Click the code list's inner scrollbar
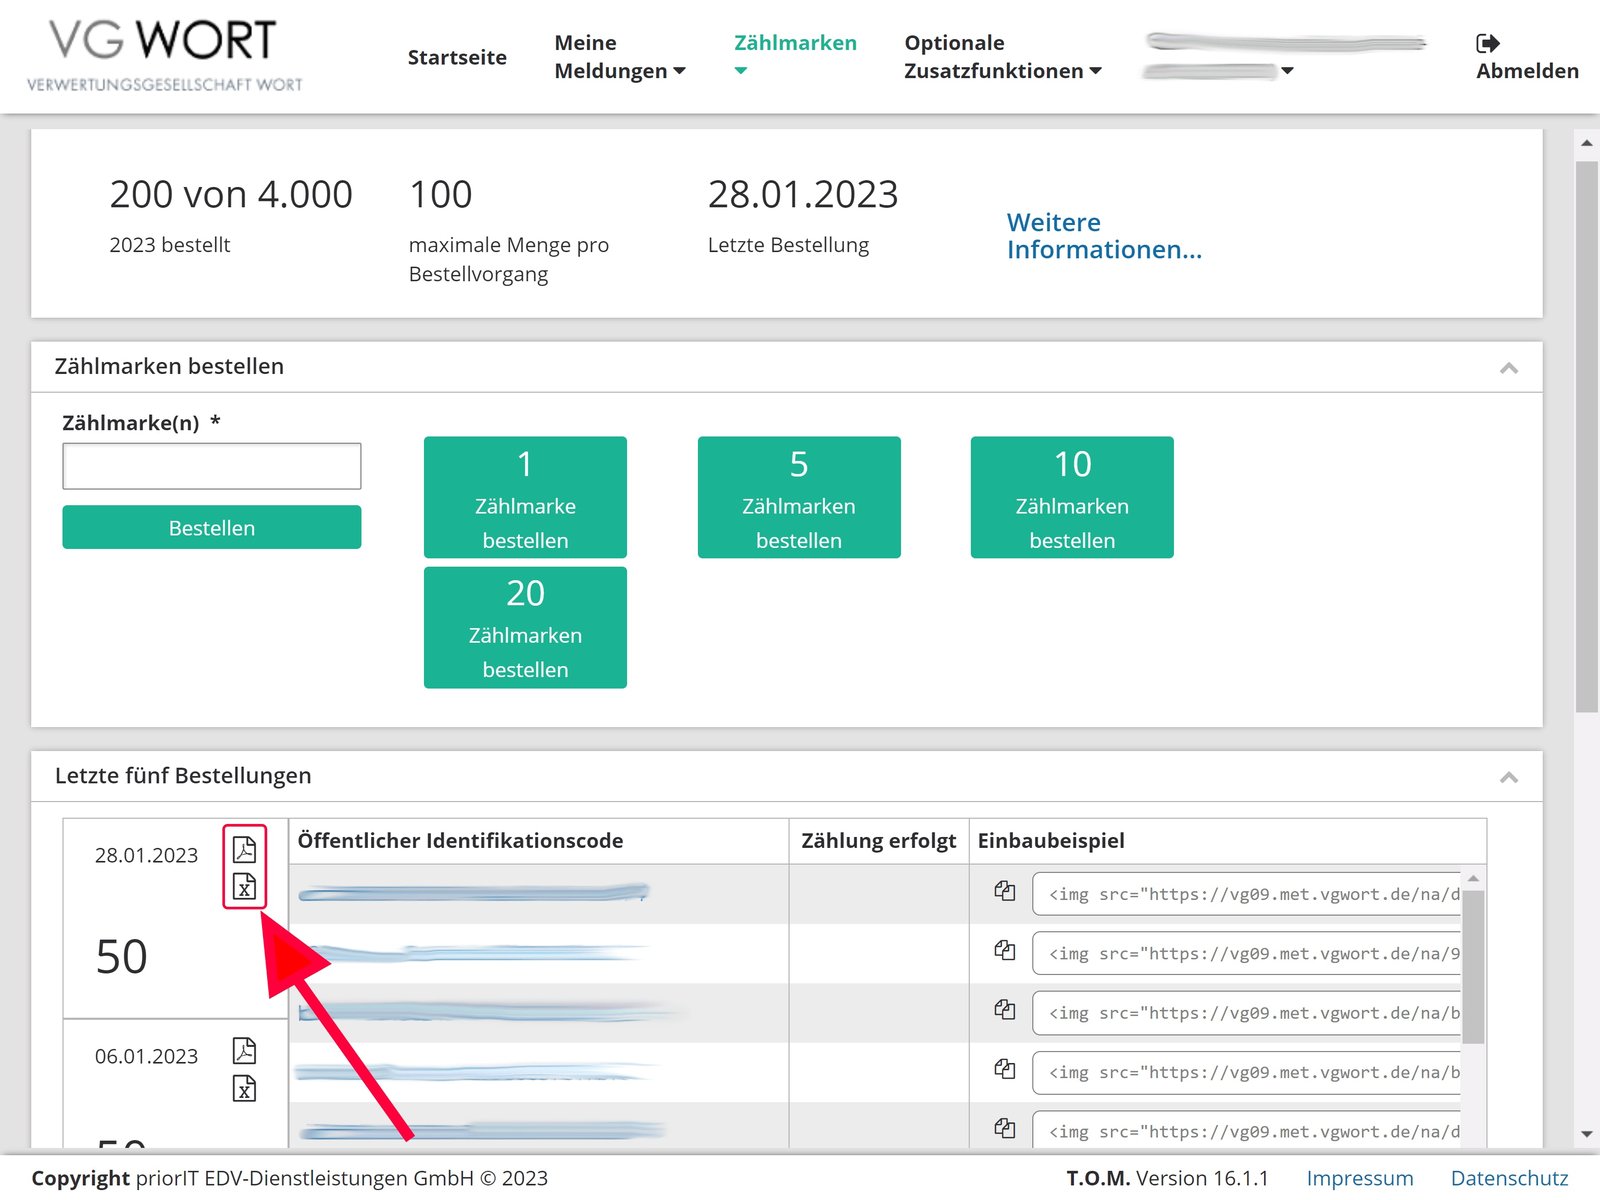The height and width of the screenshot is (1200, 1600). tap(1473, 966)
